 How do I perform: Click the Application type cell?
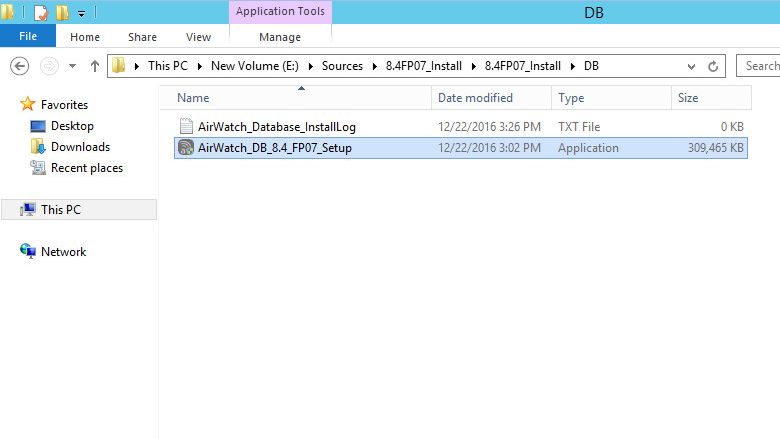pyautogui.click(x=588, y=148)
